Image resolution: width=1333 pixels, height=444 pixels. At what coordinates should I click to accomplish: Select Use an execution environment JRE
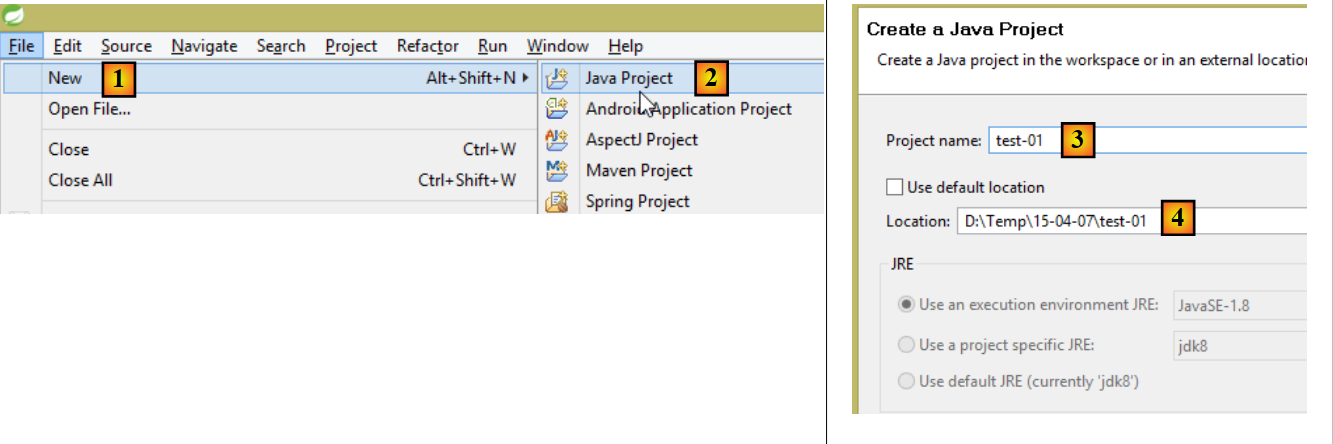pos(906,305)
